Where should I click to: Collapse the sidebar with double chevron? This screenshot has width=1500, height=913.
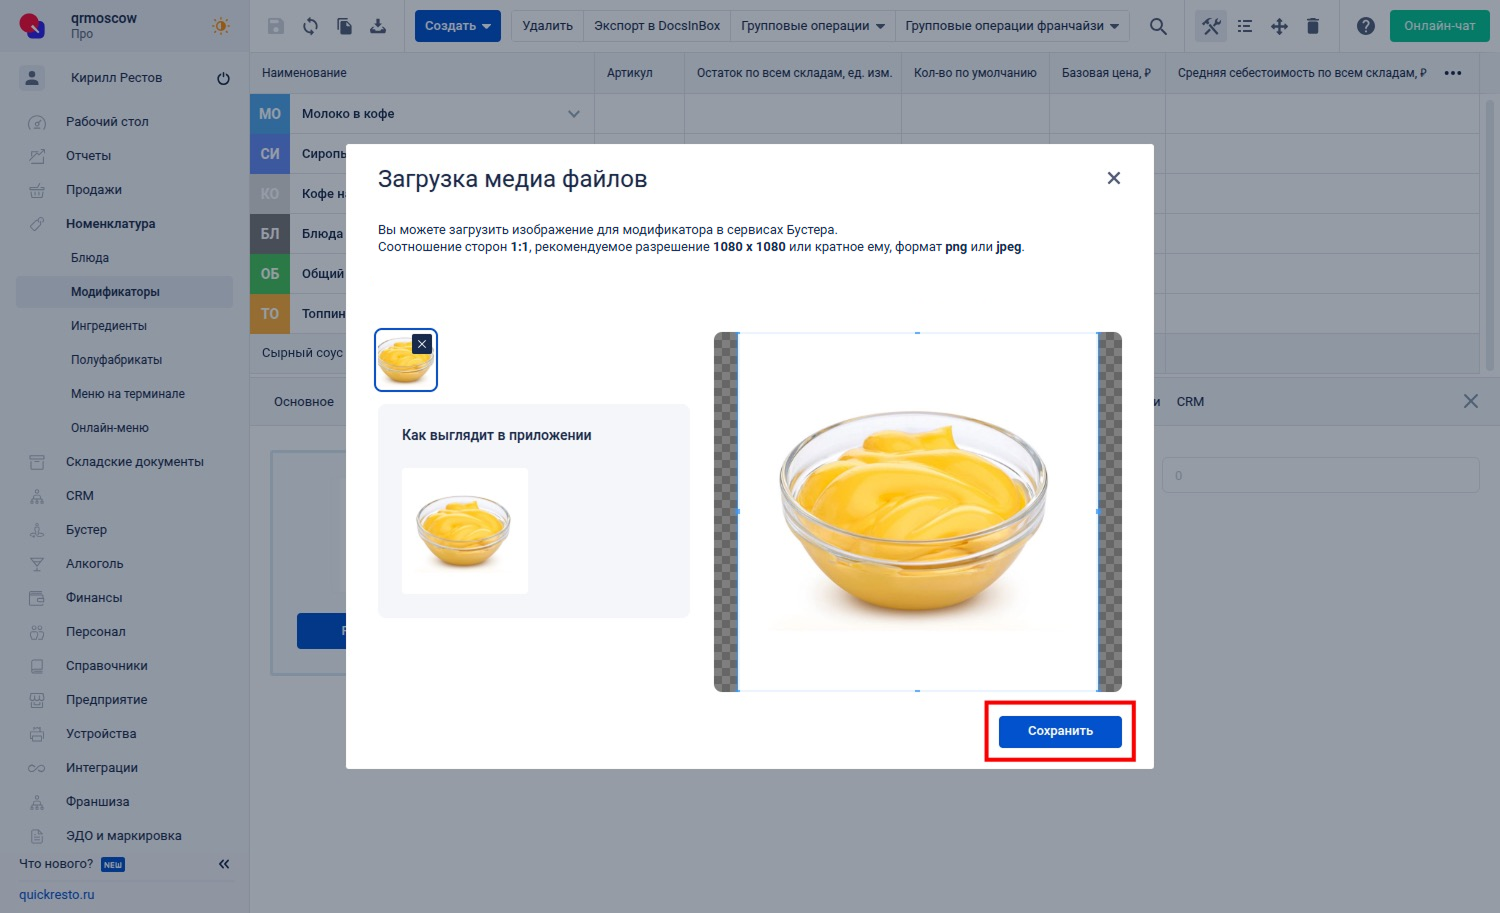[224, 864]
